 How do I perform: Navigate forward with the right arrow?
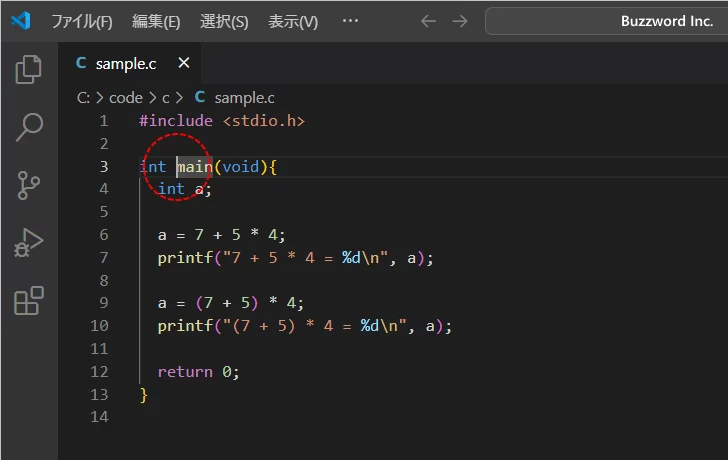click(x=459, y=21)
